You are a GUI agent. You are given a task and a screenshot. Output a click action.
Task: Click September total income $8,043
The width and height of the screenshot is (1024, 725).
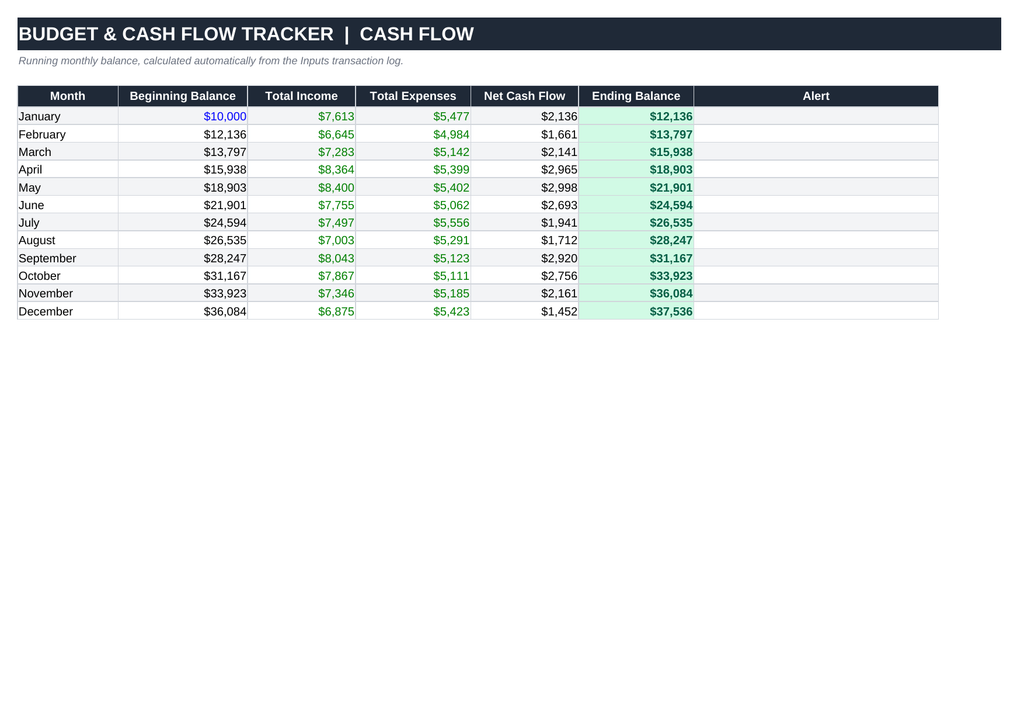point(302,259)
